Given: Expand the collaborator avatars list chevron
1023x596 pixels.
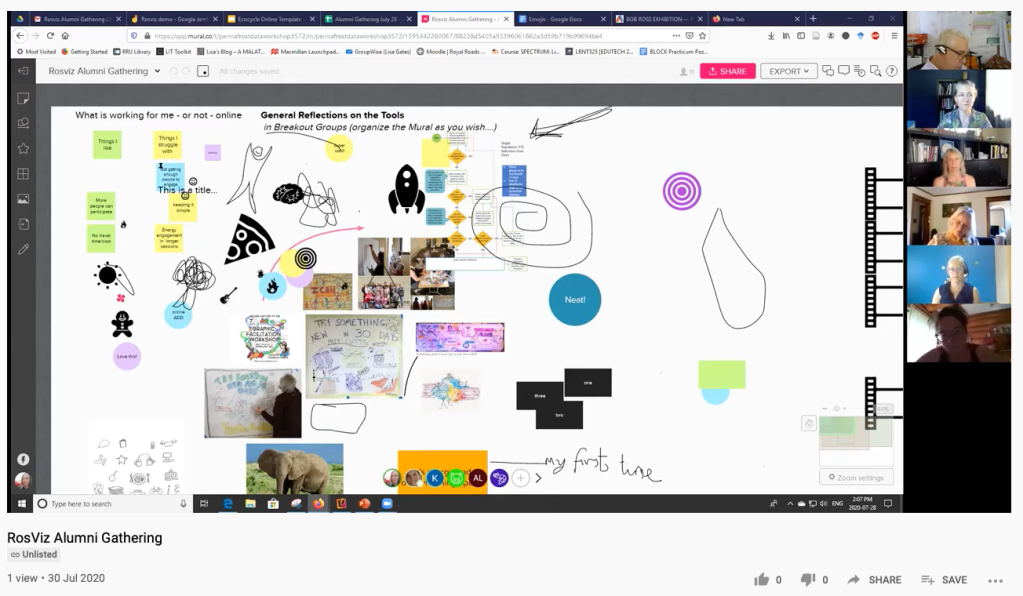Looking at the screenshot, I should (x=538, y=478).
